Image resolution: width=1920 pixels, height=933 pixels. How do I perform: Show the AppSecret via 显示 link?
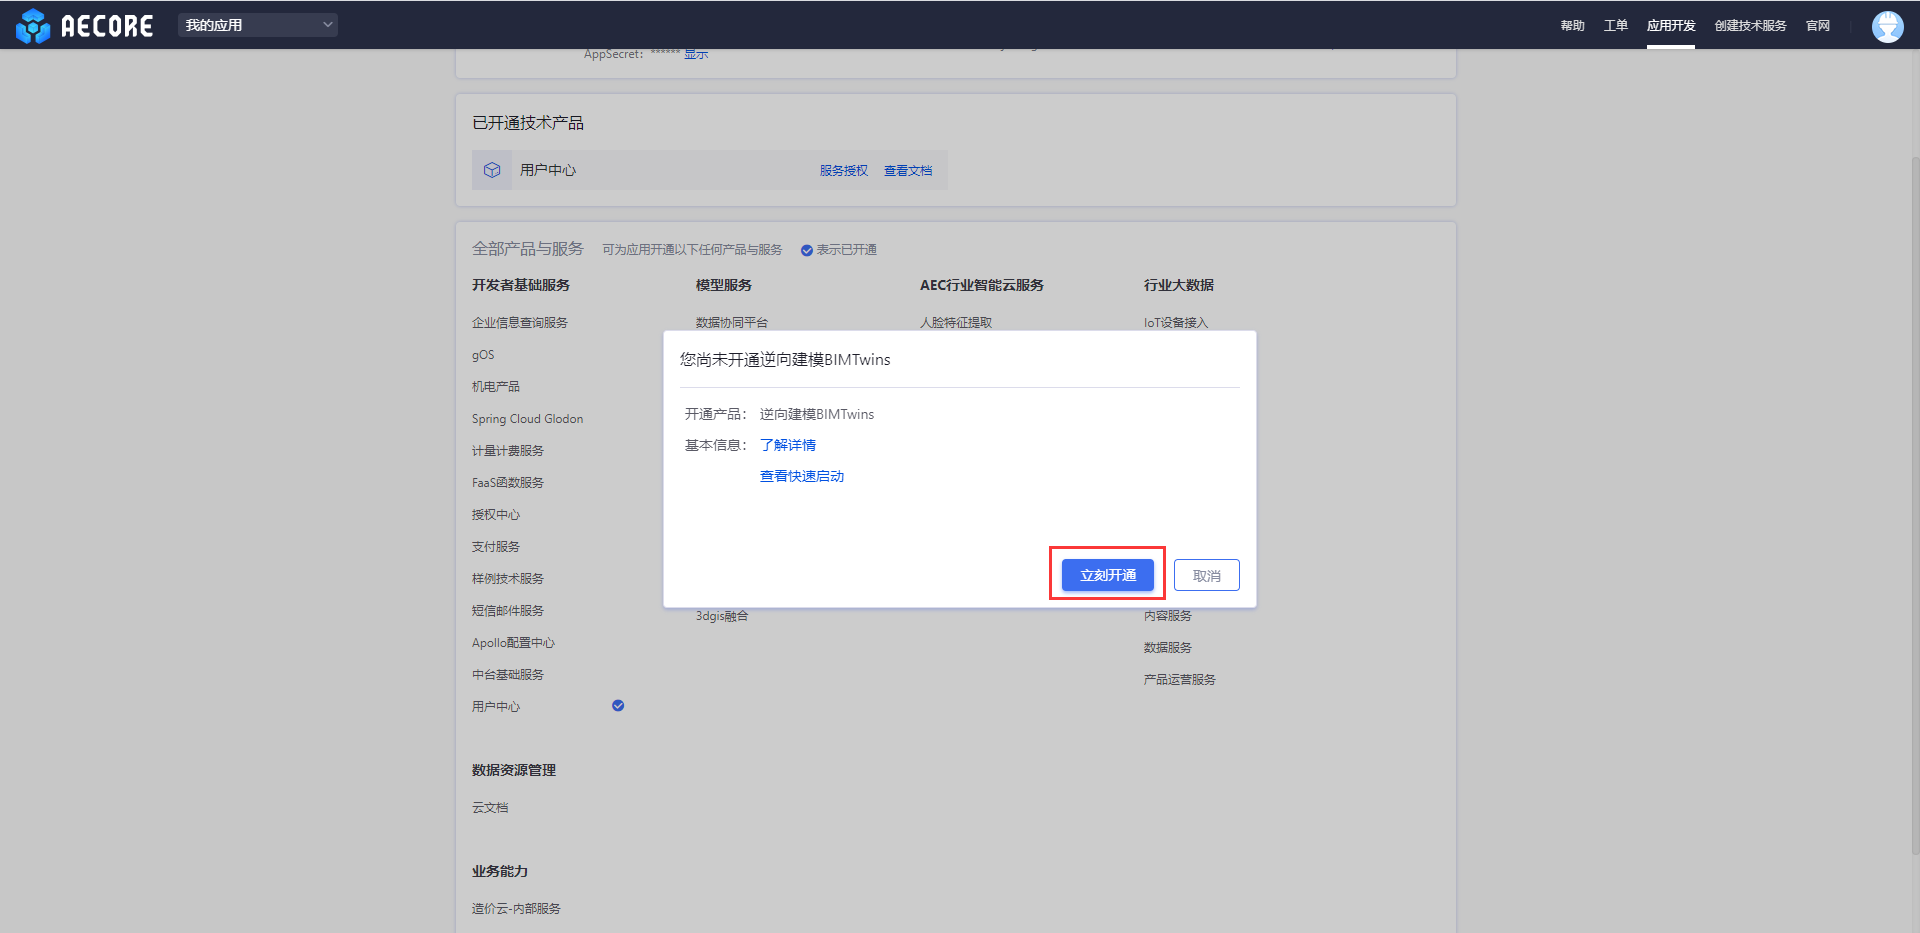click(x=696, y=54)
